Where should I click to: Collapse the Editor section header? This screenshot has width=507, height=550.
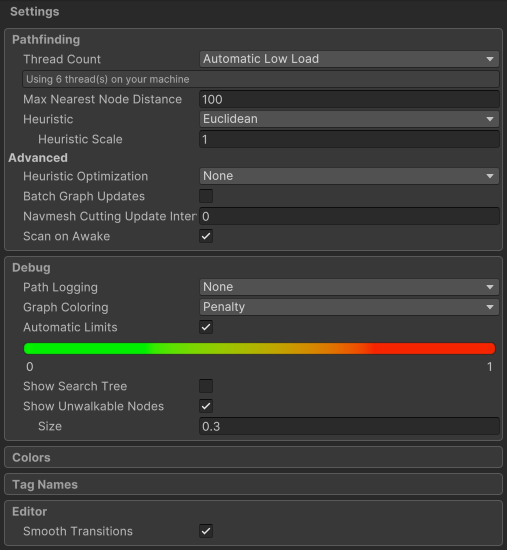[x=29, y=511]
